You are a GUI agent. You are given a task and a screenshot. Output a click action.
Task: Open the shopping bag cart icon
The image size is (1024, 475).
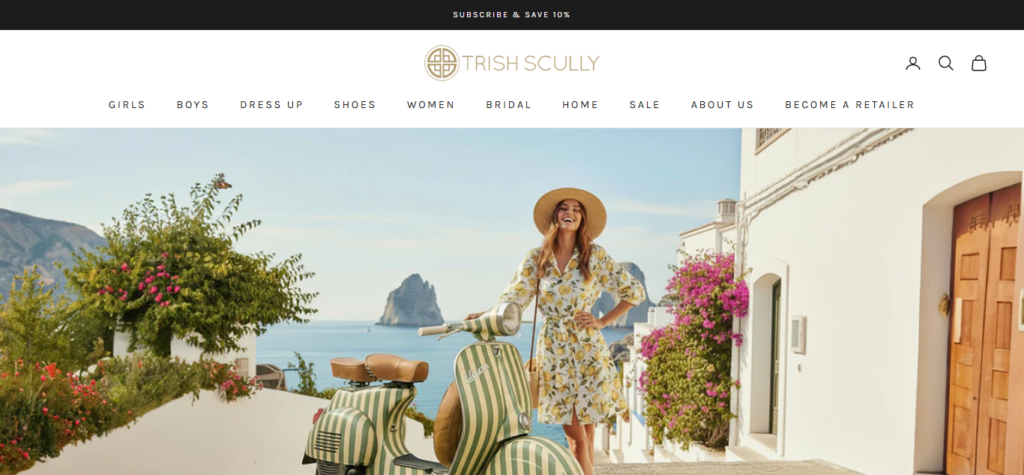(x=978, y=63)
